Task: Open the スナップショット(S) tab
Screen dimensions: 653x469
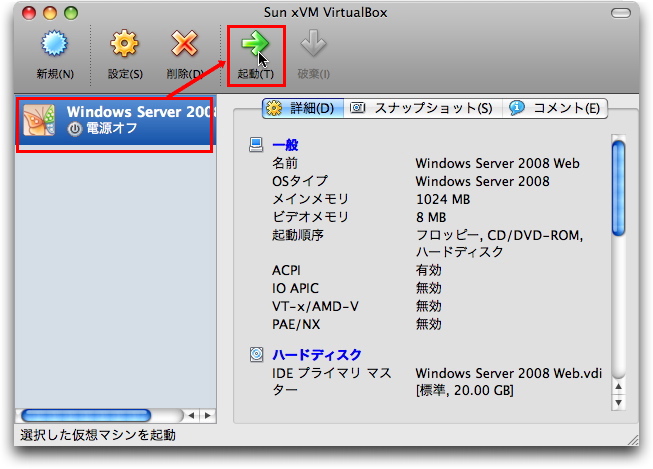Action: 423,108
